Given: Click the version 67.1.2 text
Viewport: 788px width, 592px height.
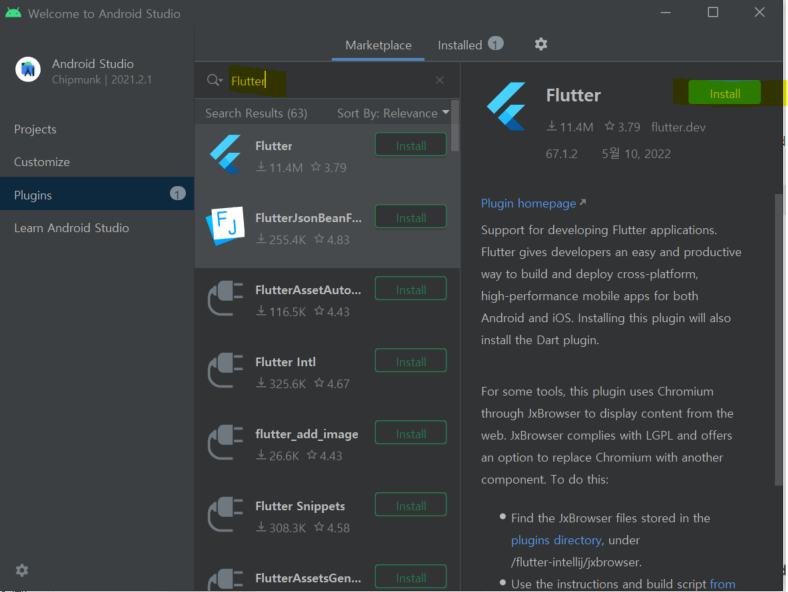Looking at the screenshot, I should pos(561,153).
